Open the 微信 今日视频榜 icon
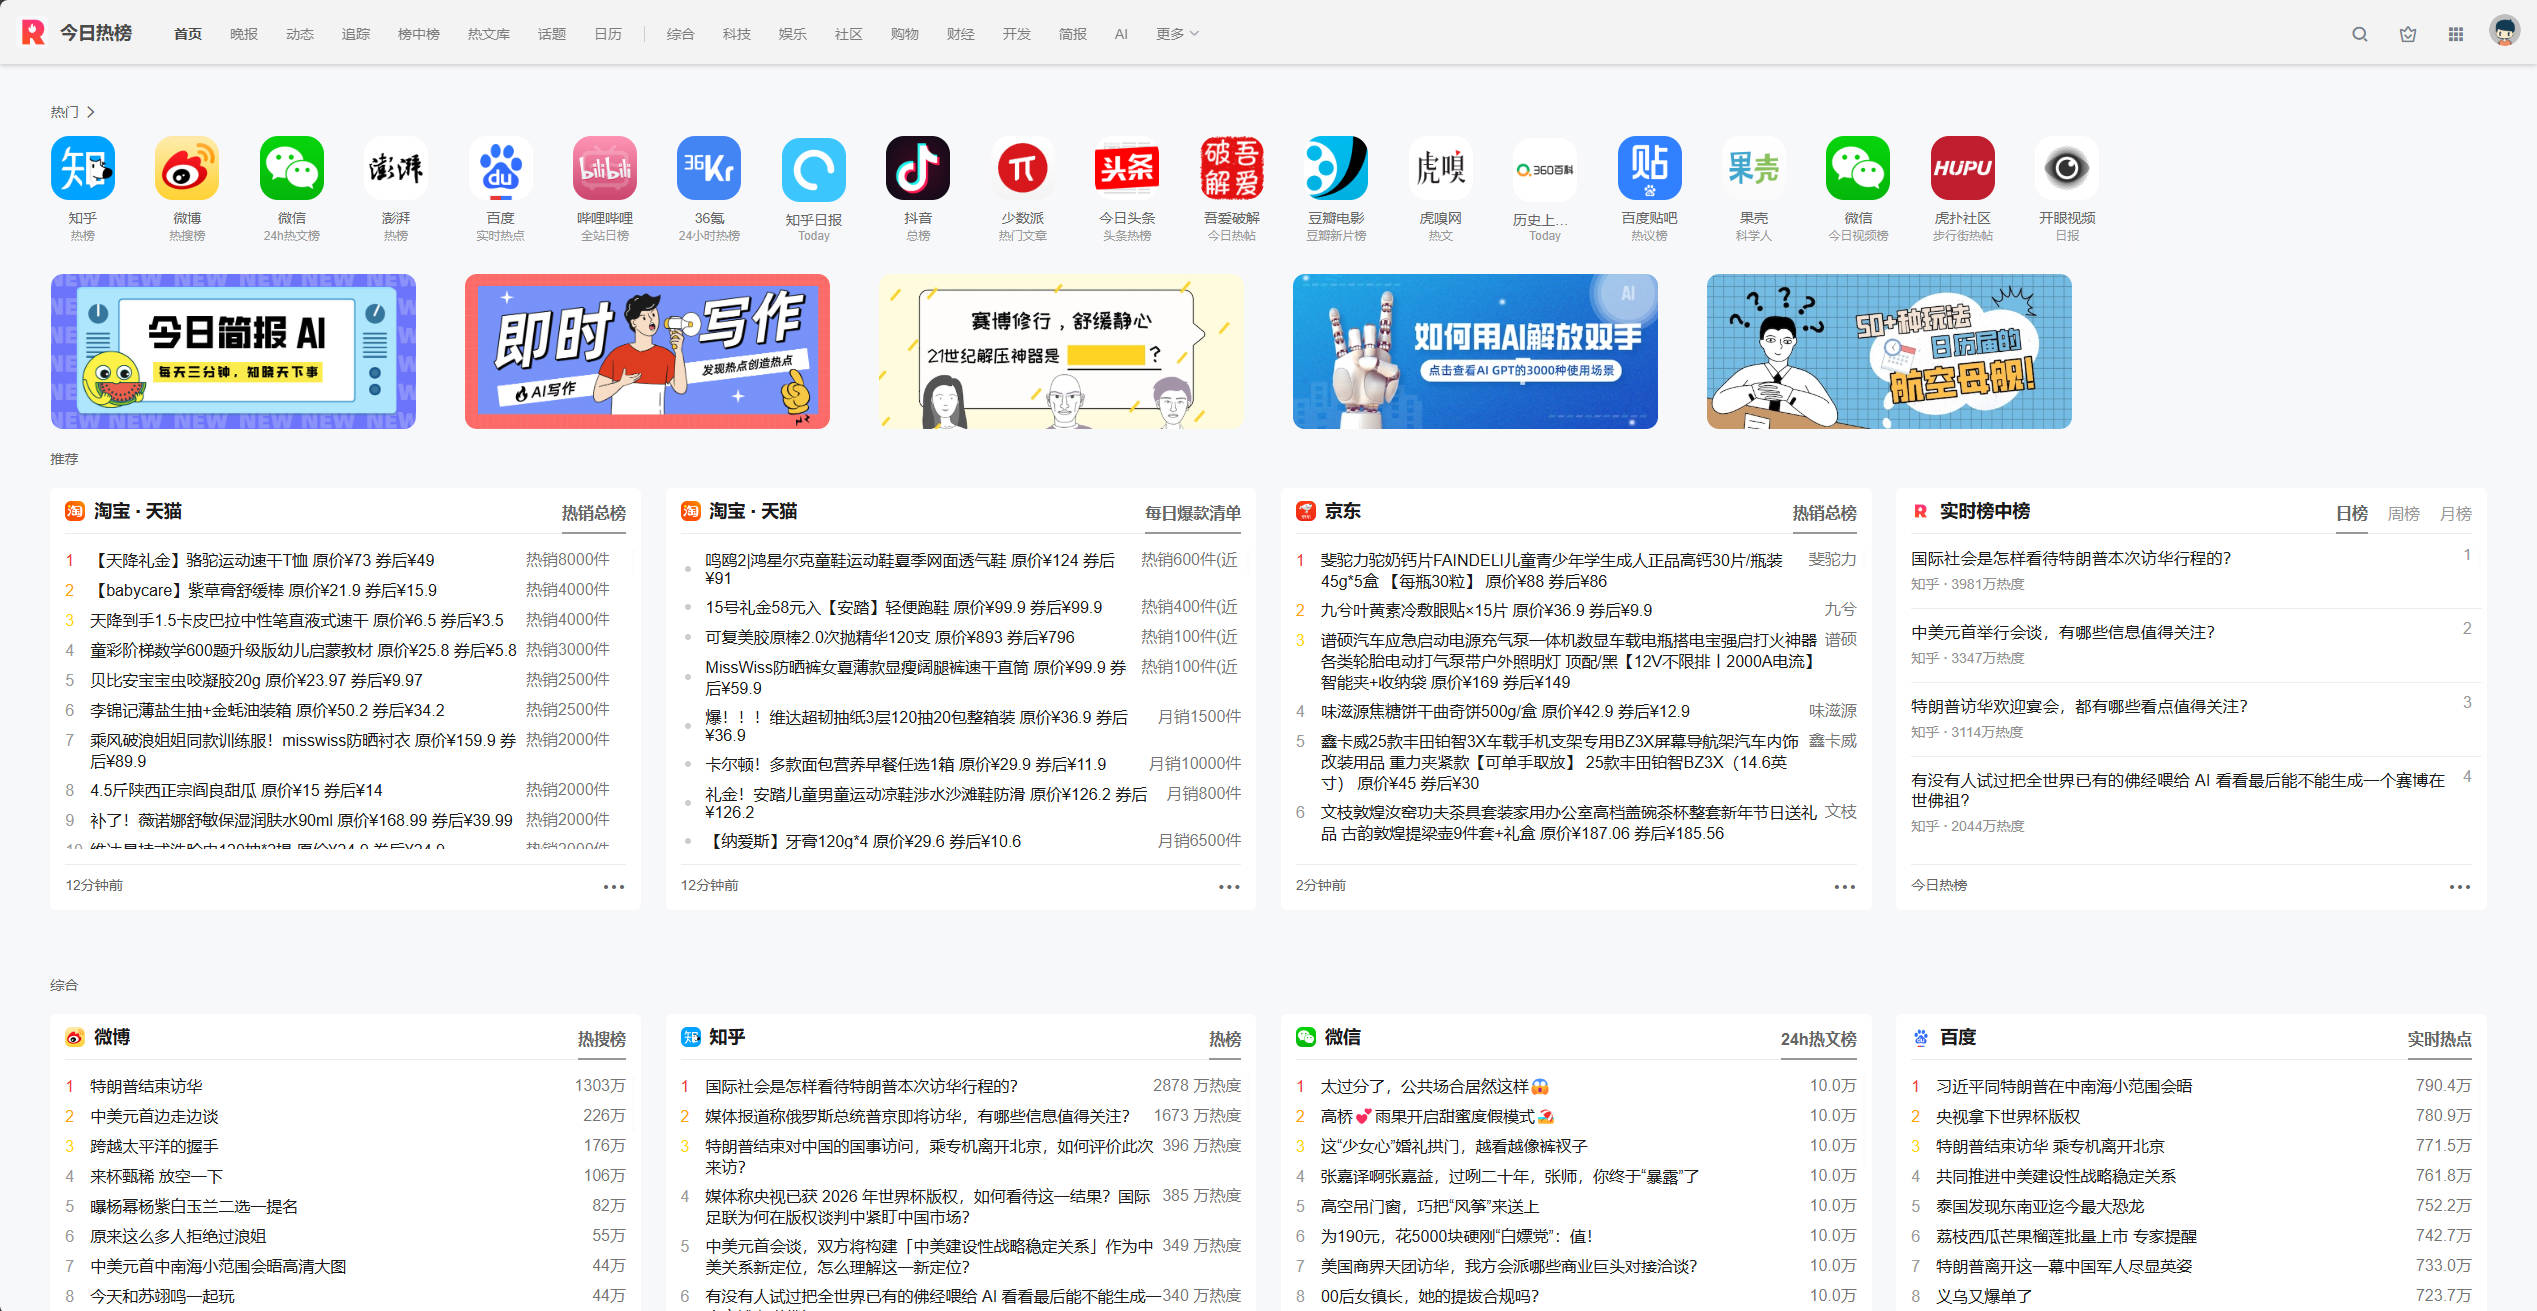 [x=1858, y=168]
